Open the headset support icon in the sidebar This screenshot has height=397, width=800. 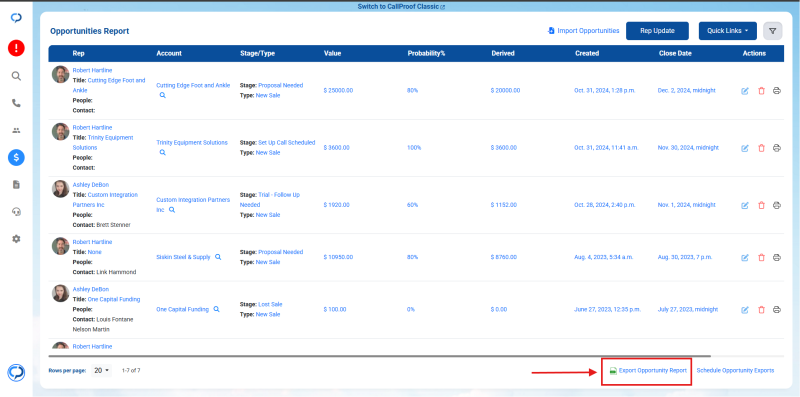(x=16, y=212)
